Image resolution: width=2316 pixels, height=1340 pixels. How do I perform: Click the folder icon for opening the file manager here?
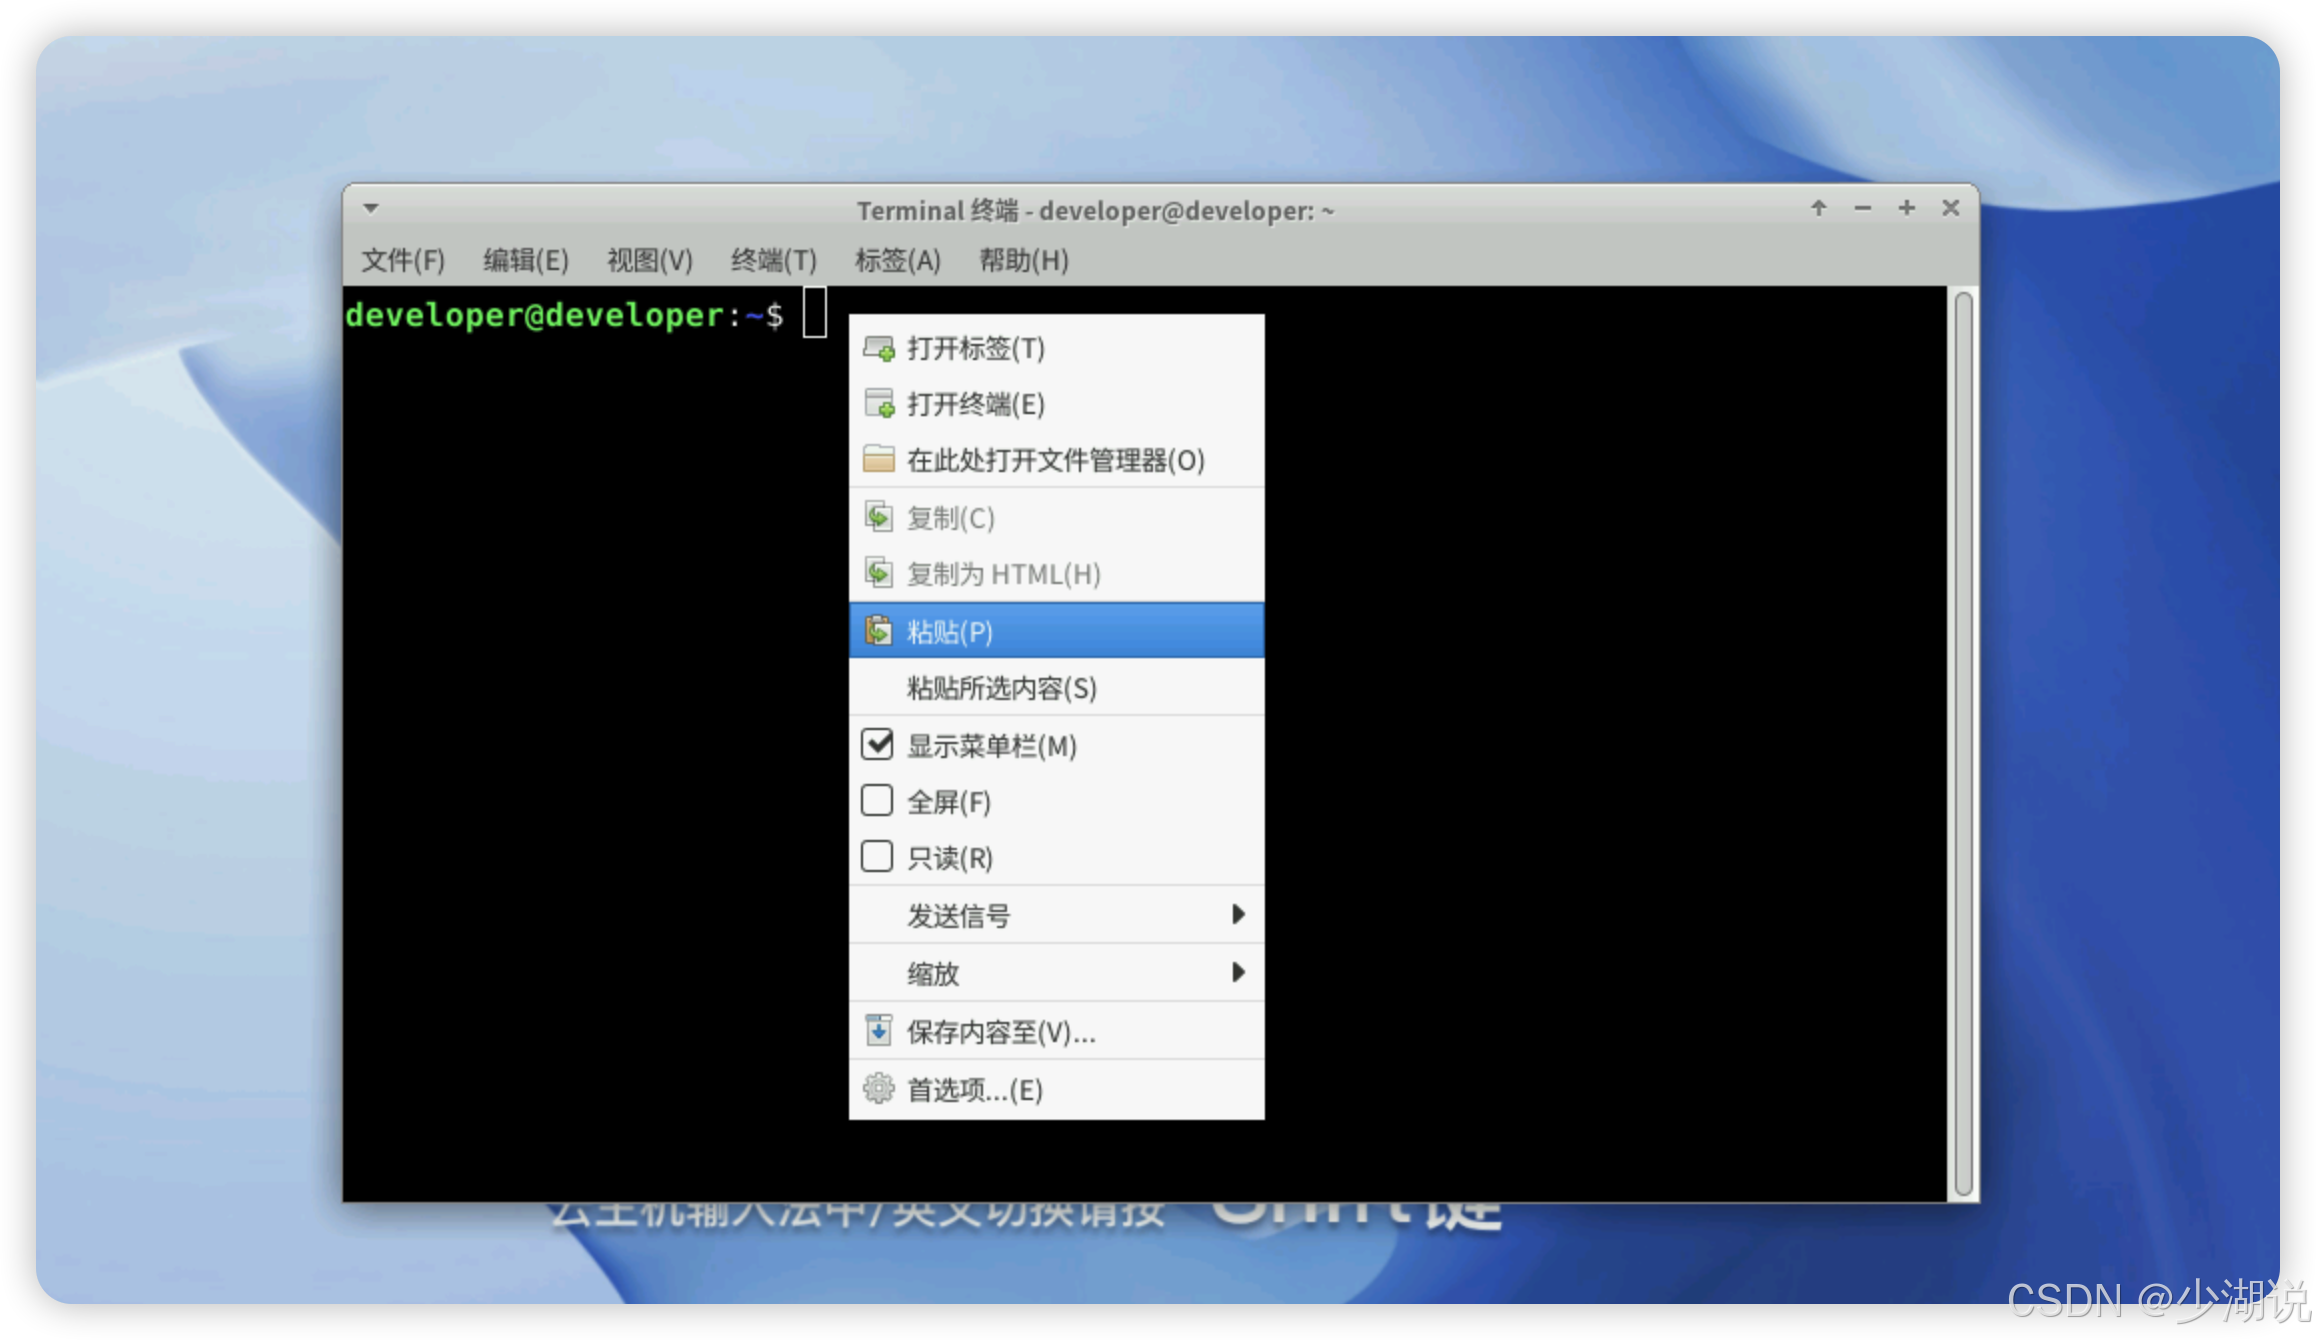[x=878, y=460]
